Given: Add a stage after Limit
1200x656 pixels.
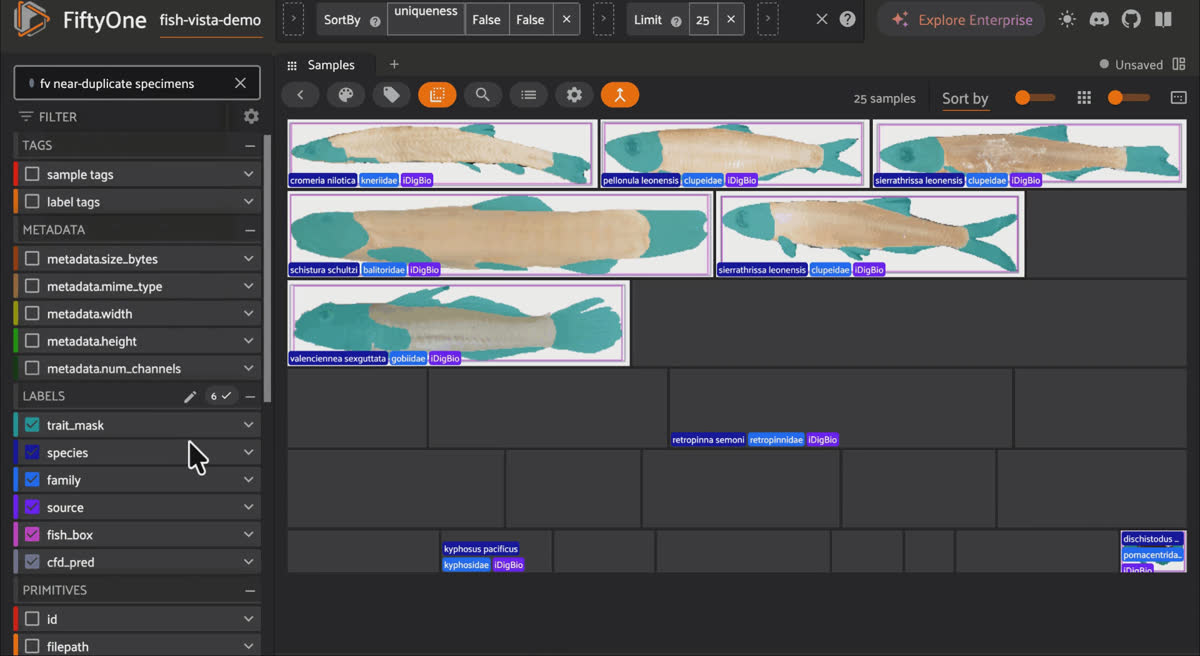Looking at the screenshot, I should [767, 19].
